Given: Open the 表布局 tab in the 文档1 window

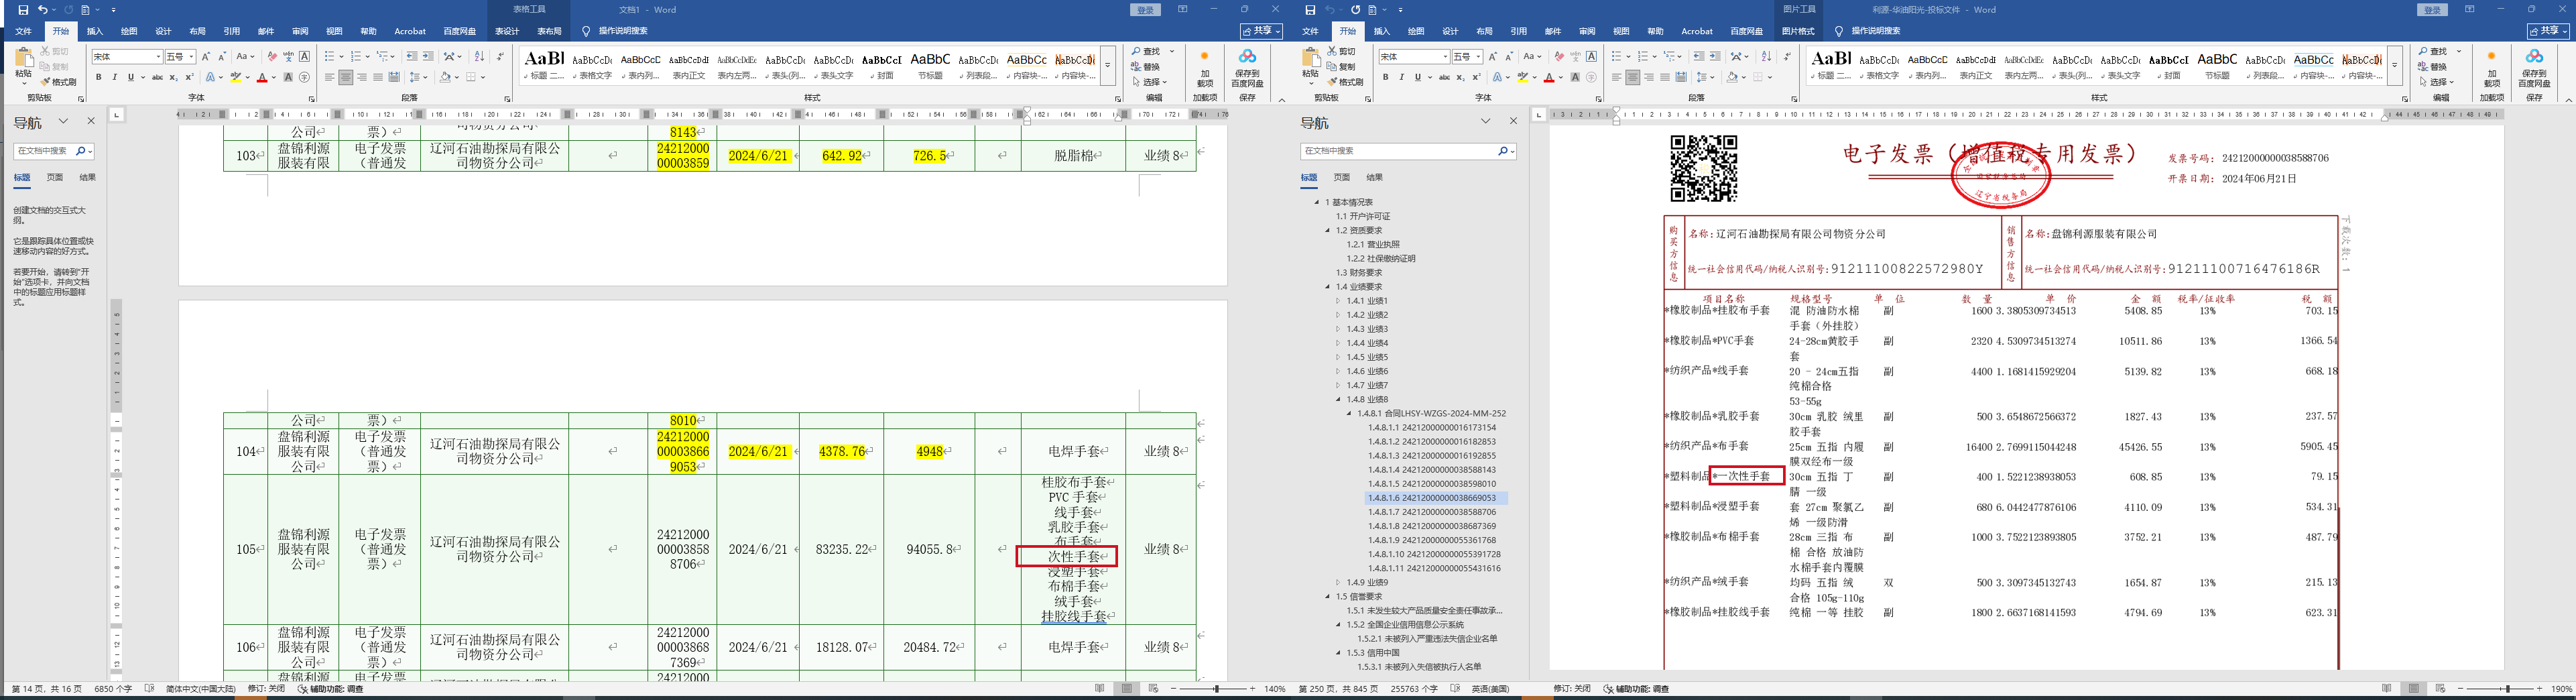Looking at the screenshot, I should 549,31.
